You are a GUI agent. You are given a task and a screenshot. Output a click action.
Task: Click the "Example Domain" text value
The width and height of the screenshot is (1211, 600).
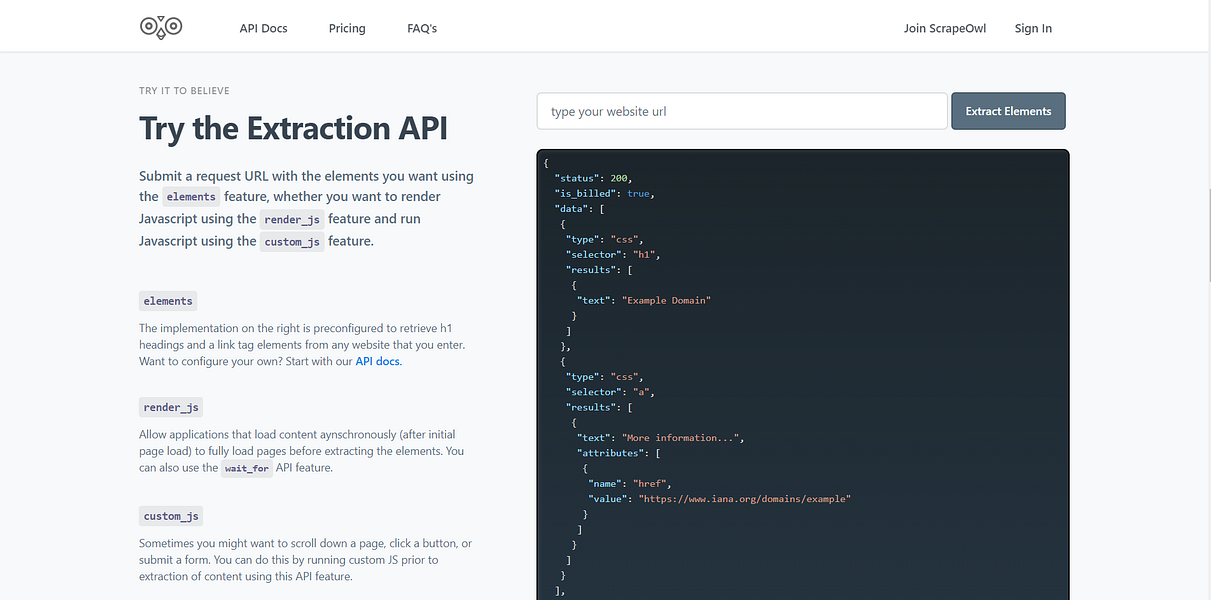pos(667,300)
